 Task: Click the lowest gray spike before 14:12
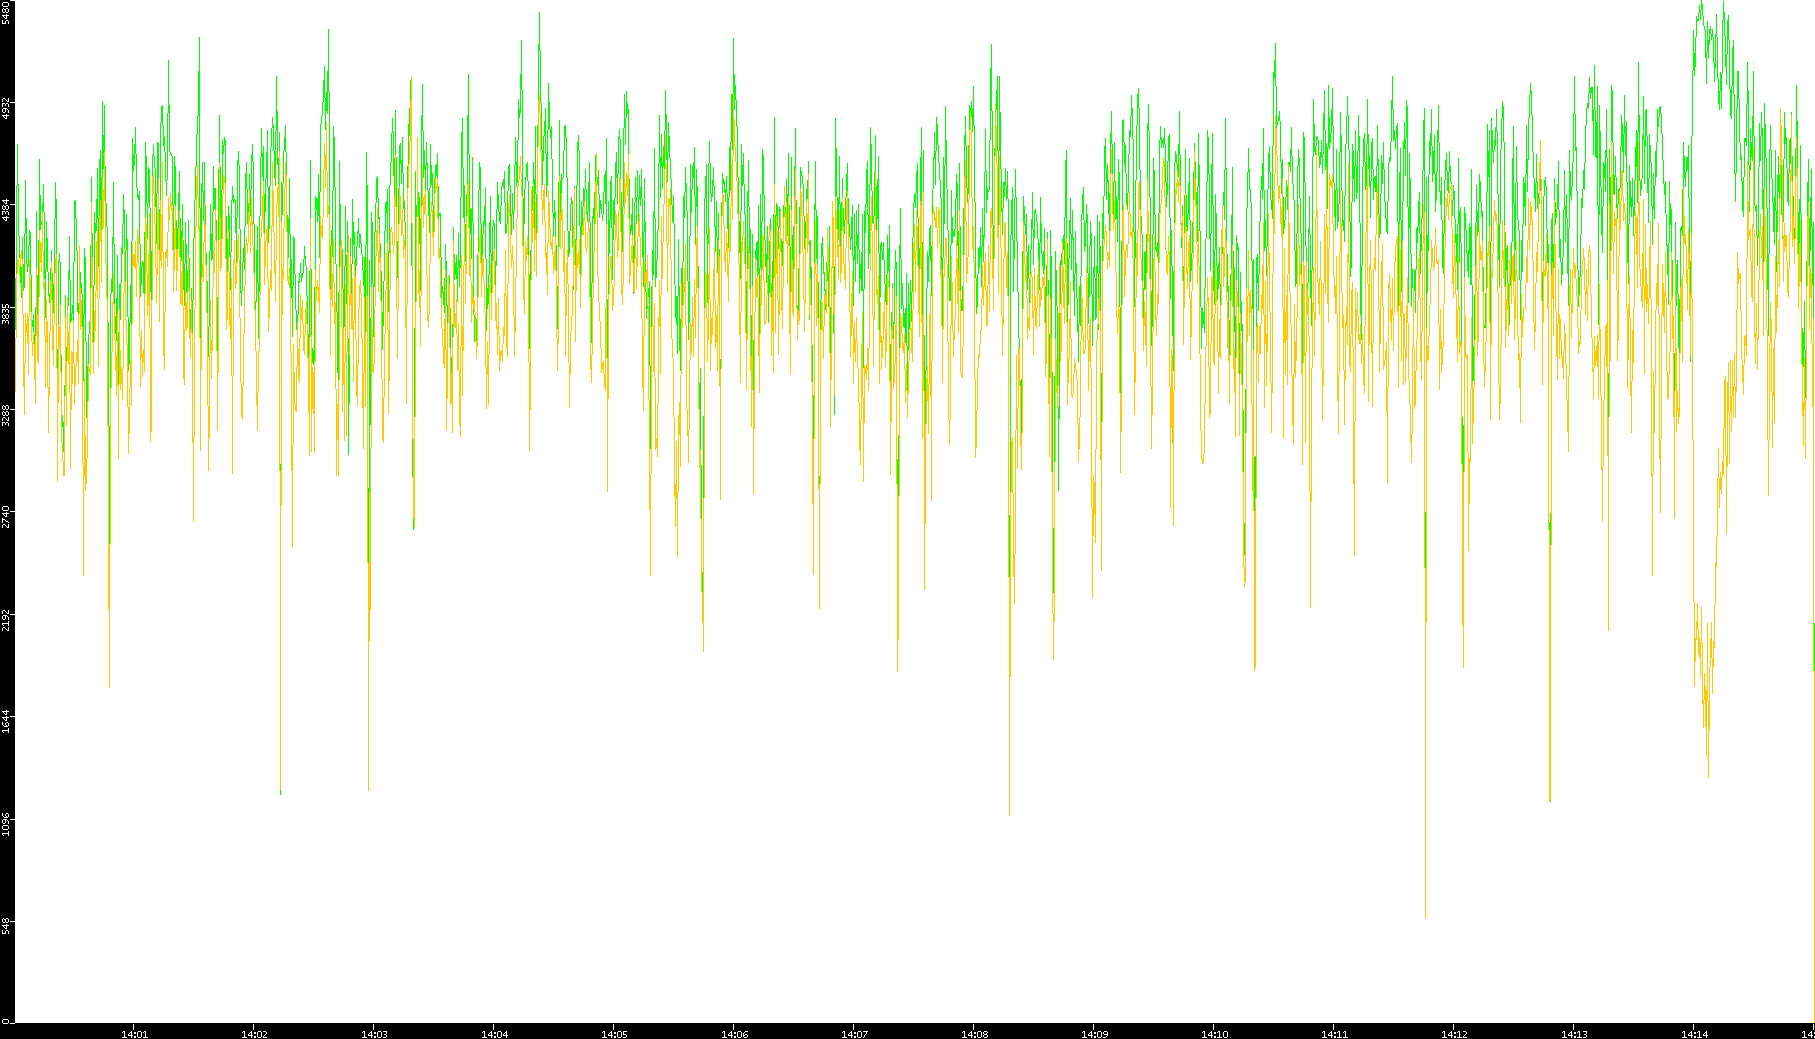pos(1425,914)
